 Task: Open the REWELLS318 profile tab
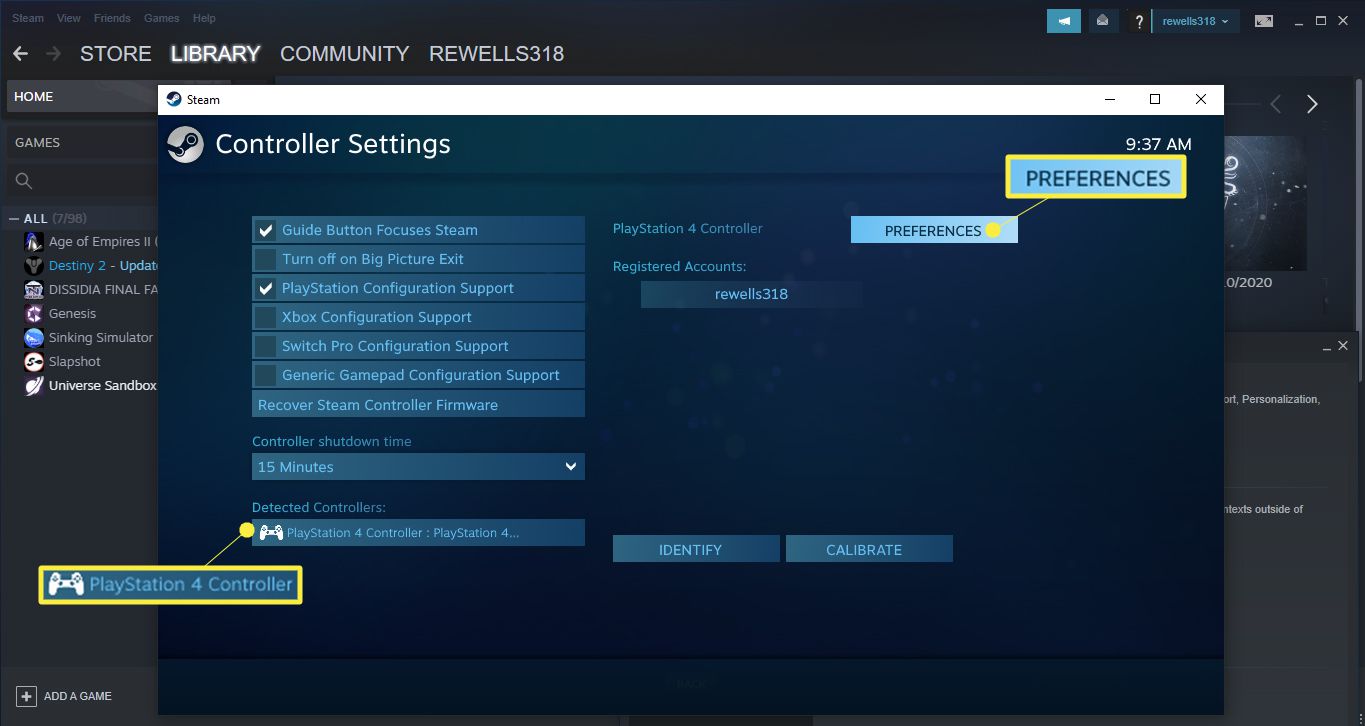coord(496,54)
